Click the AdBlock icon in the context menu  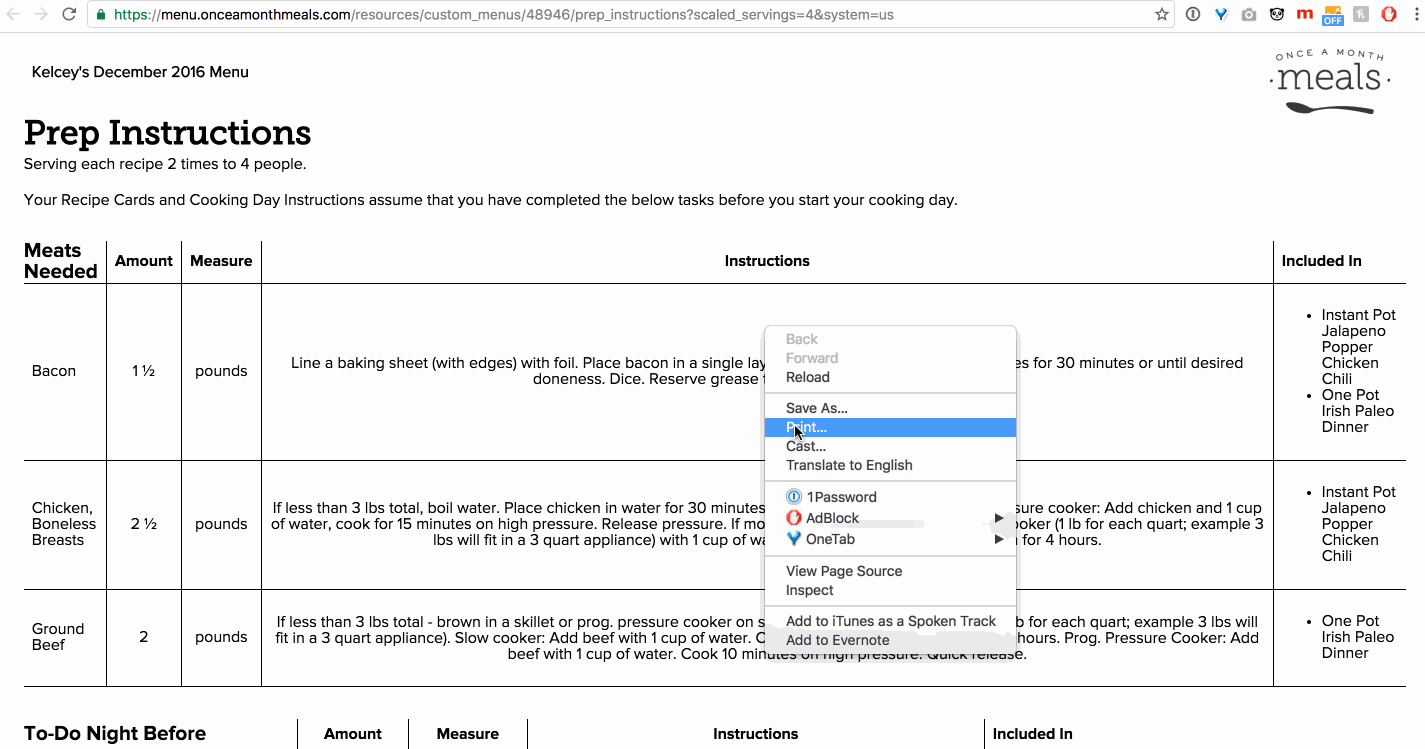[x=794, y=518]
